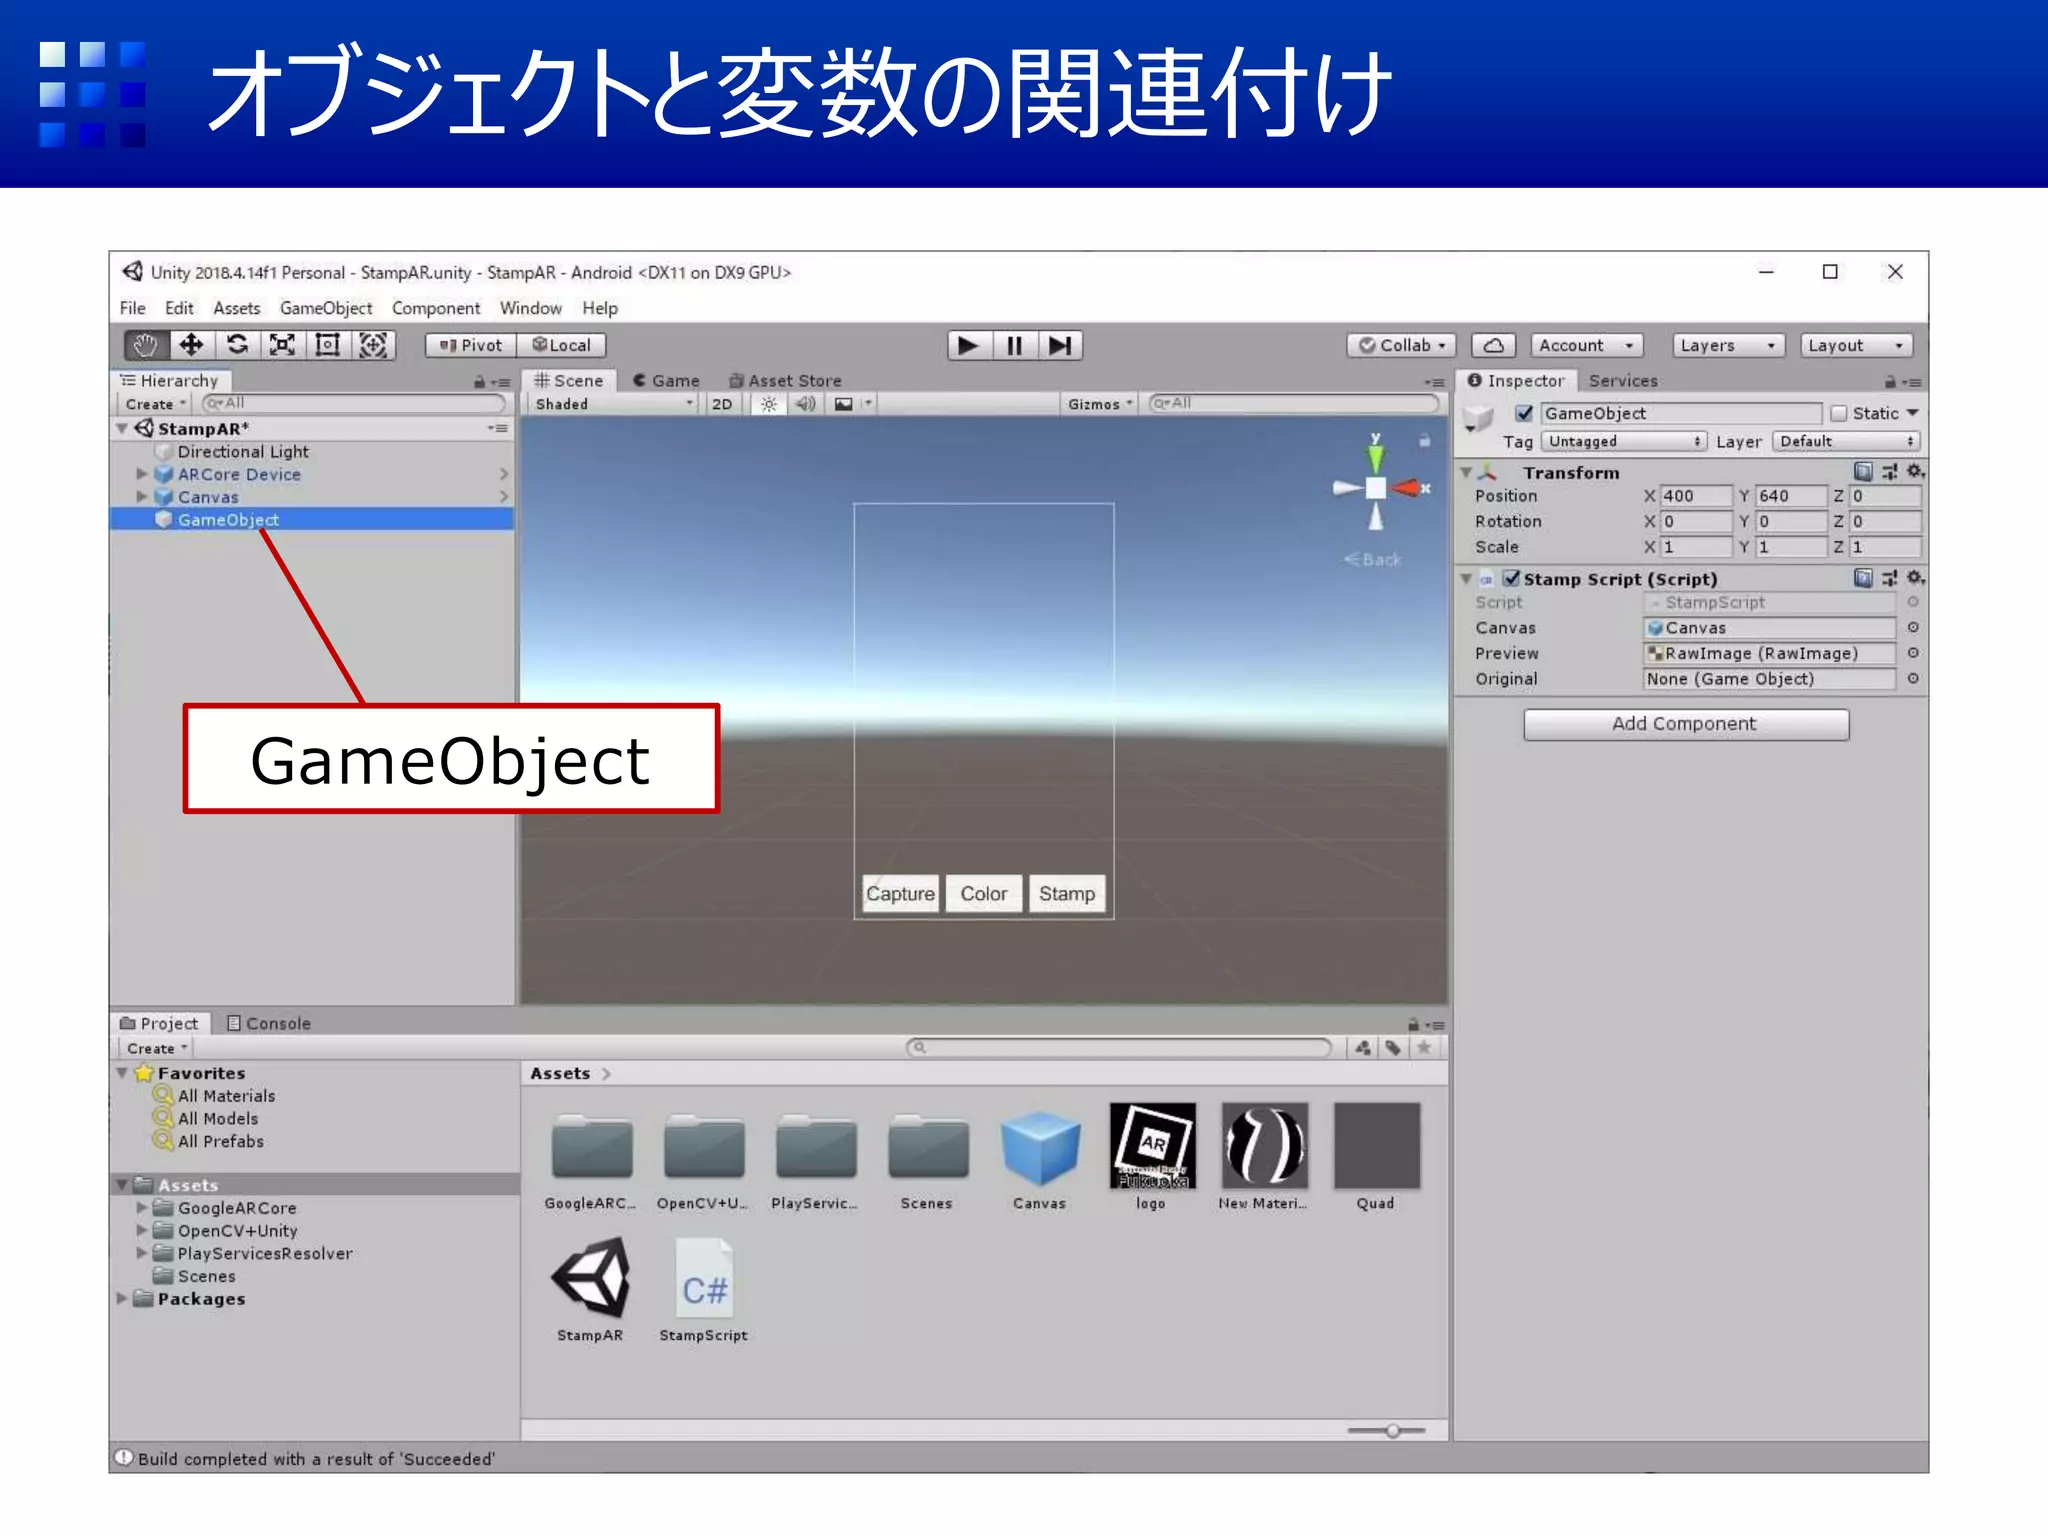The image size is (2048, 1536).
Task: Open object picker for Preview field
Action: point(1912,652)
